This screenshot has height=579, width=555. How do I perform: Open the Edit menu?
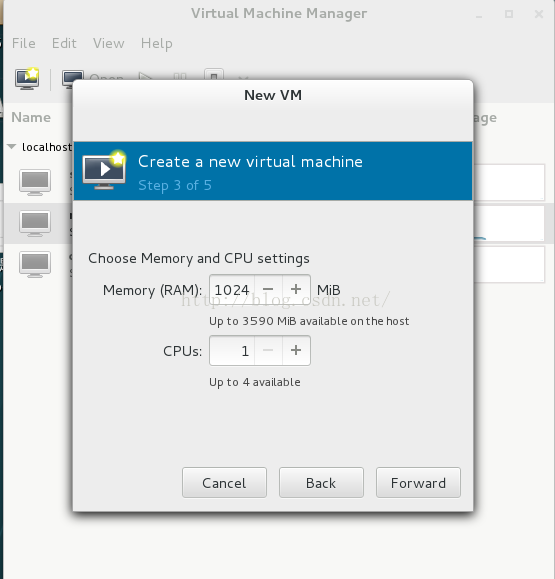pos(64,43)
